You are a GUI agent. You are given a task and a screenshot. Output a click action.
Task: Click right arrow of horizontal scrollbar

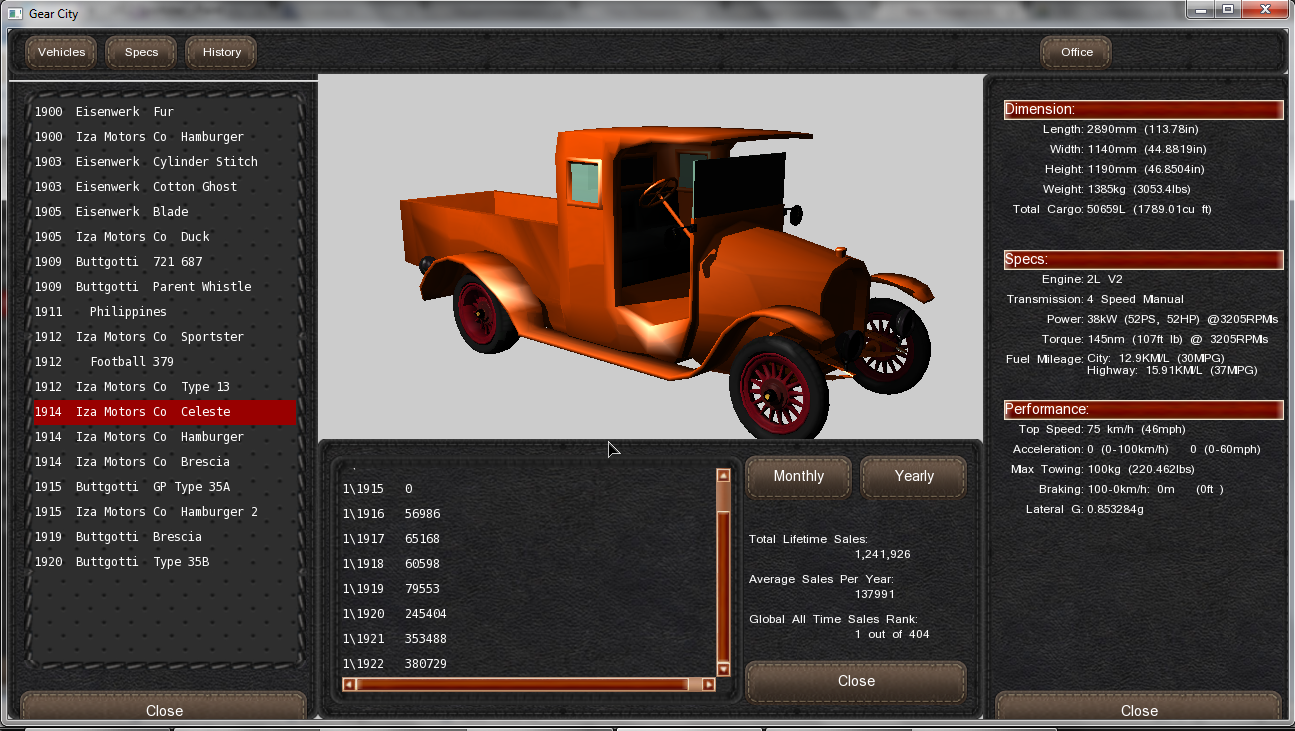708,685
